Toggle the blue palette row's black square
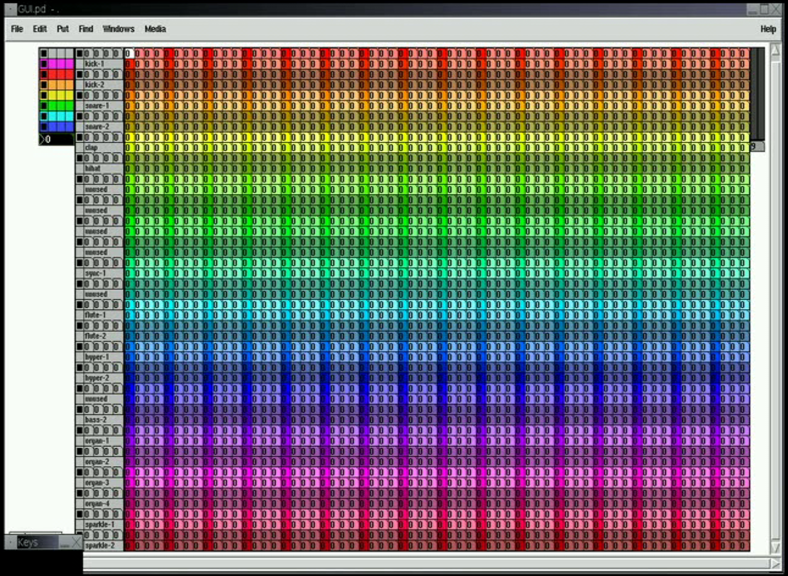Viewport: 788px width, 576px height. 44,127
